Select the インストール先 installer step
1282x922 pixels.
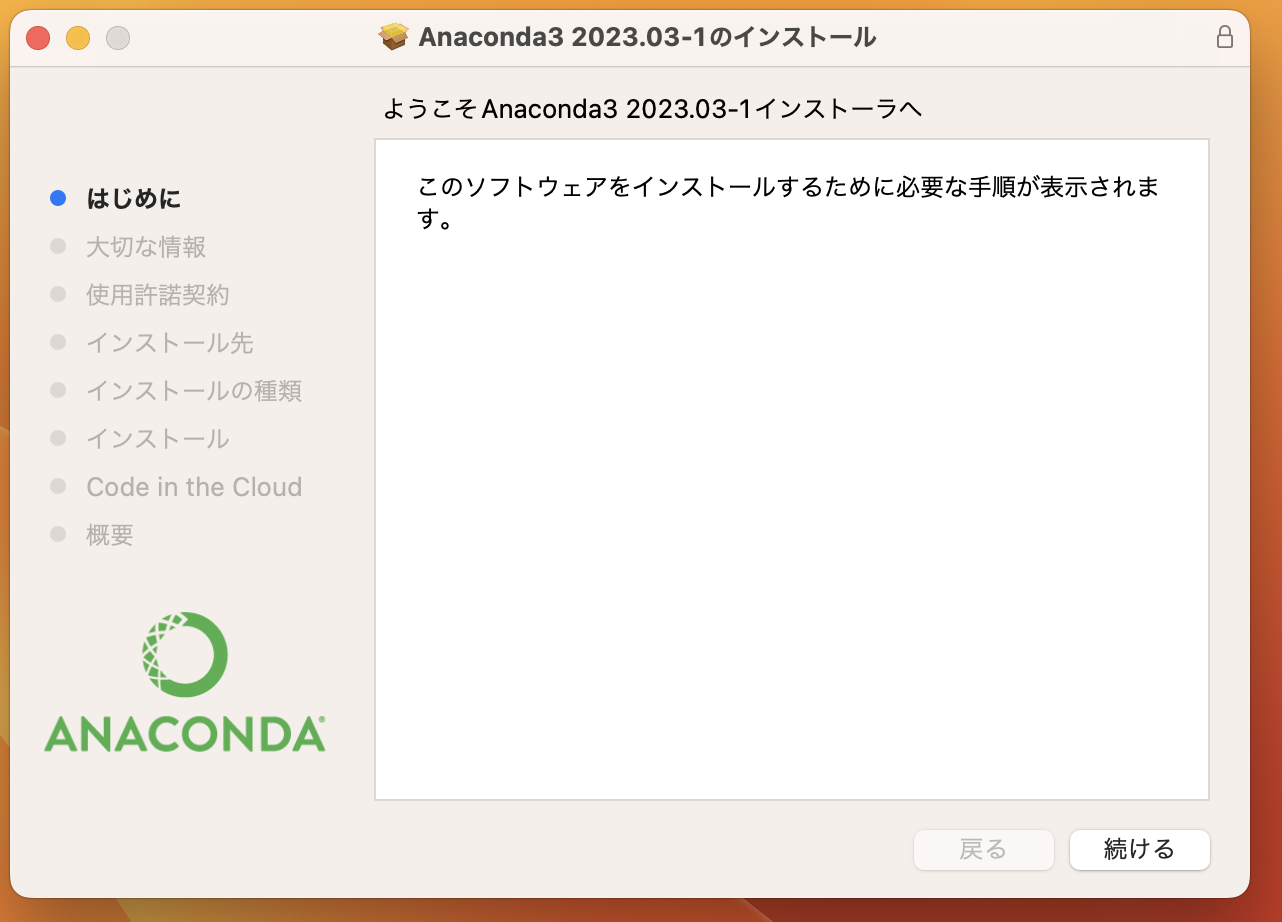pos(171,343)
